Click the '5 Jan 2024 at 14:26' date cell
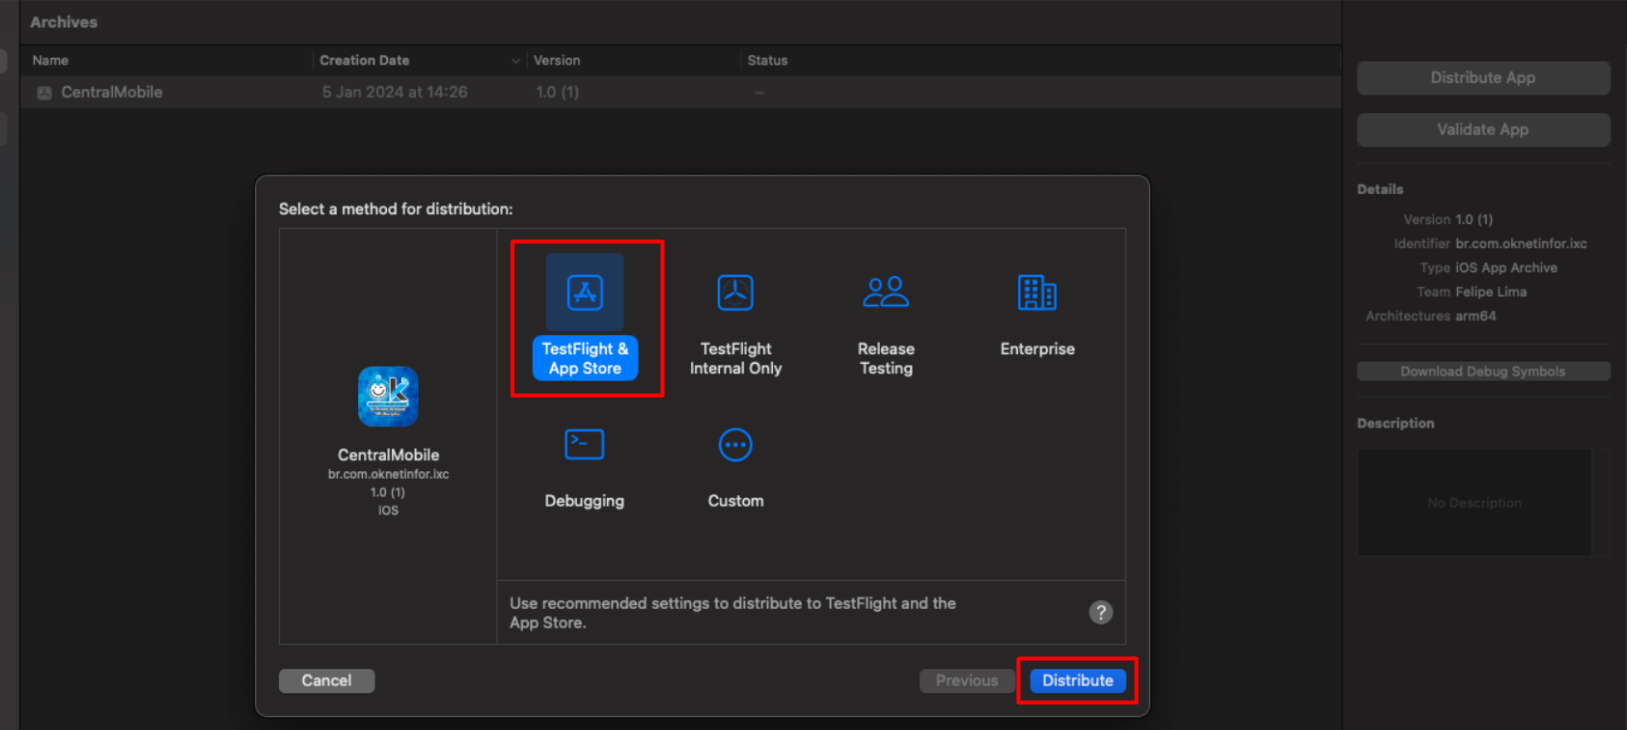The width and height of the screenshot is (1627, 730). coord(394,92)
